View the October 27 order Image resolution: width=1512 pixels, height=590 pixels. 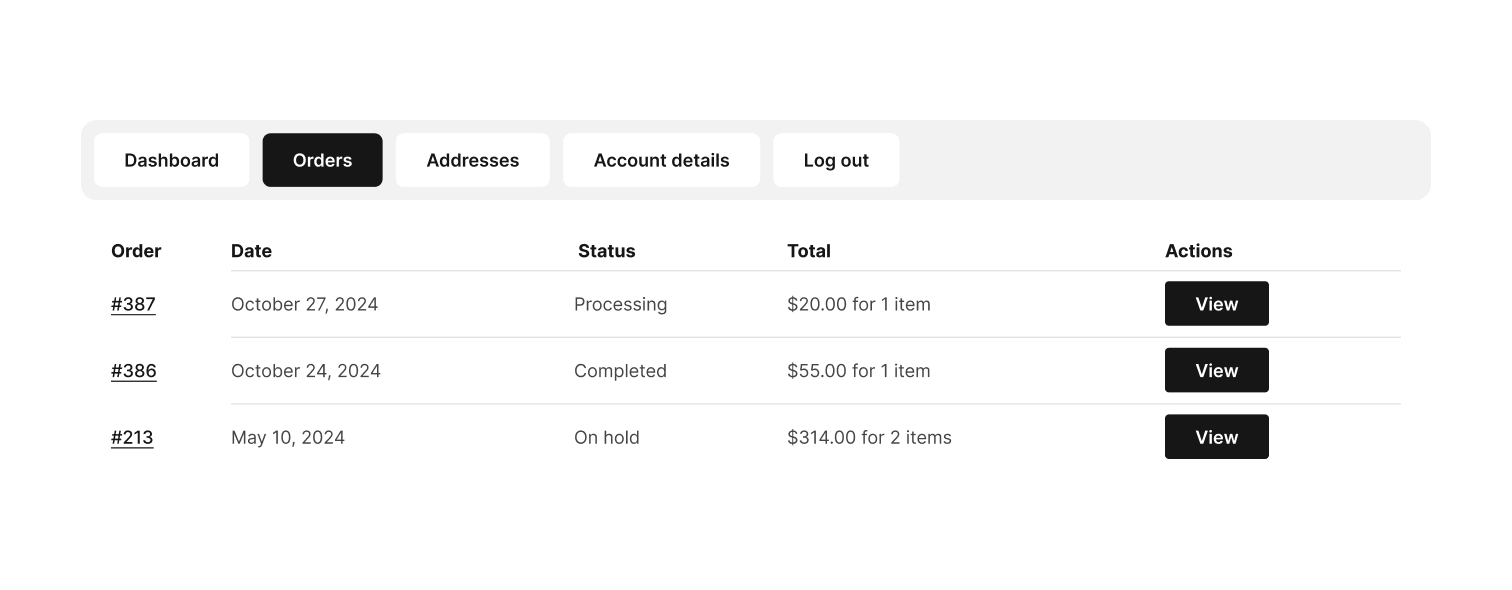[x=1216, y=304]
